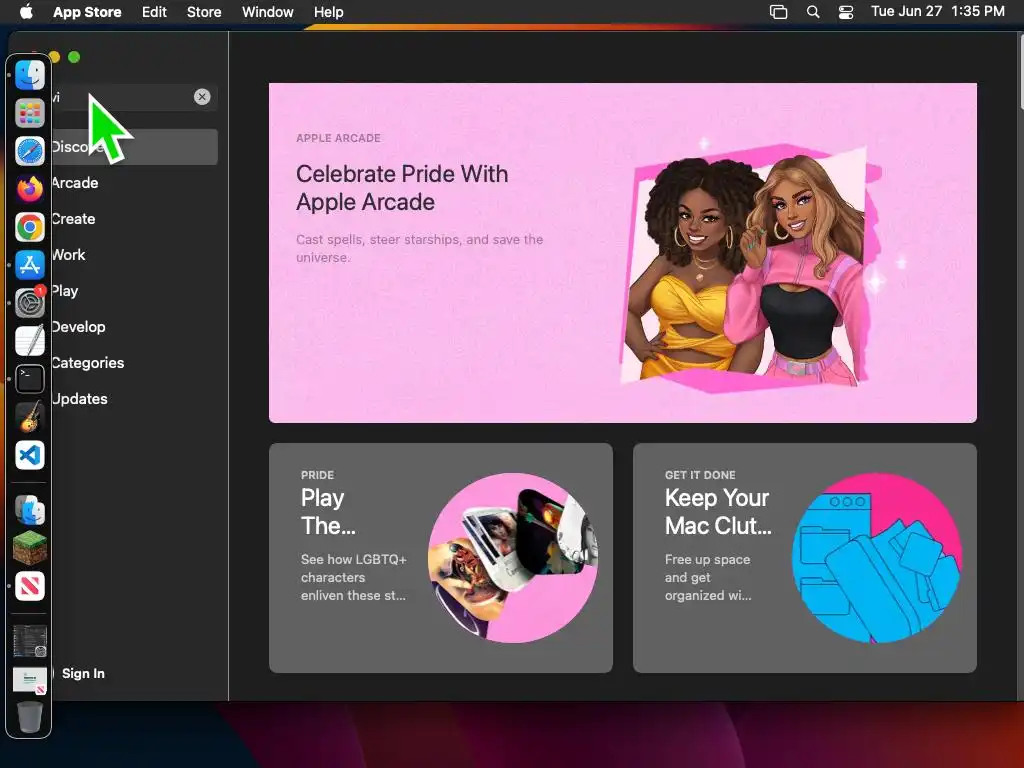Open the minimized dark window thumbnail in Dock
Screen dimensions: 1024x768
point(29,641)
